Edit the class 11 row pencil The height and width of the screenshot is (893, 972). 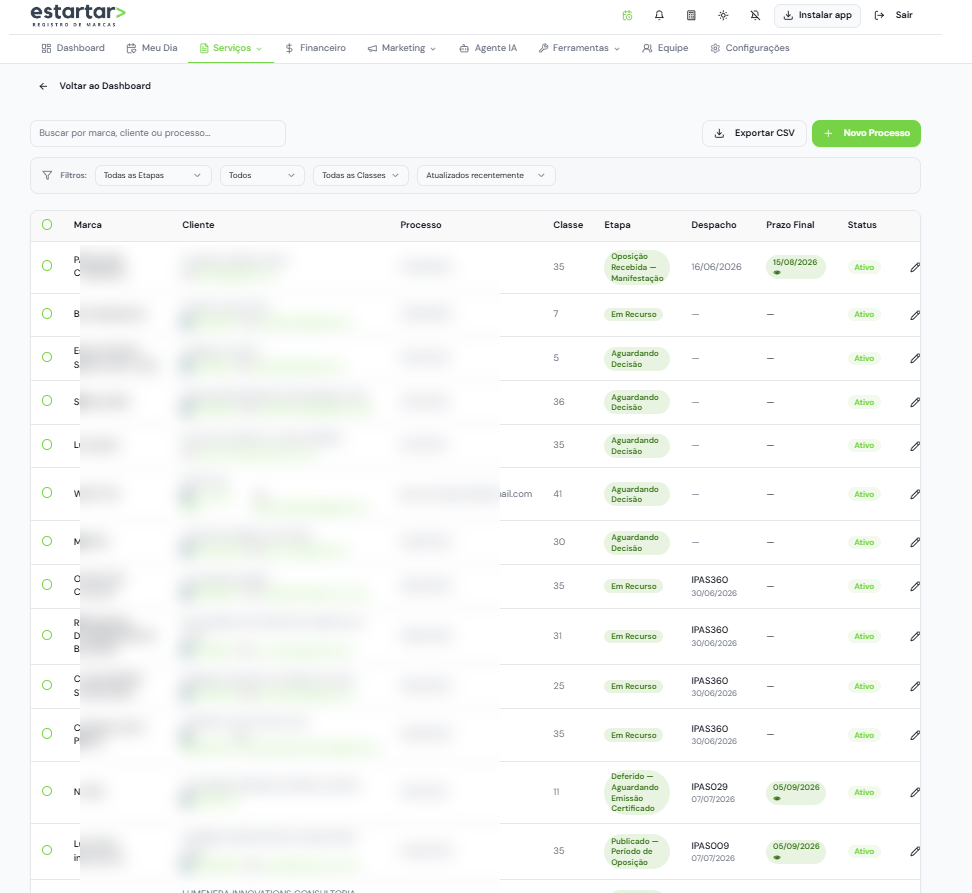[915, 792]
